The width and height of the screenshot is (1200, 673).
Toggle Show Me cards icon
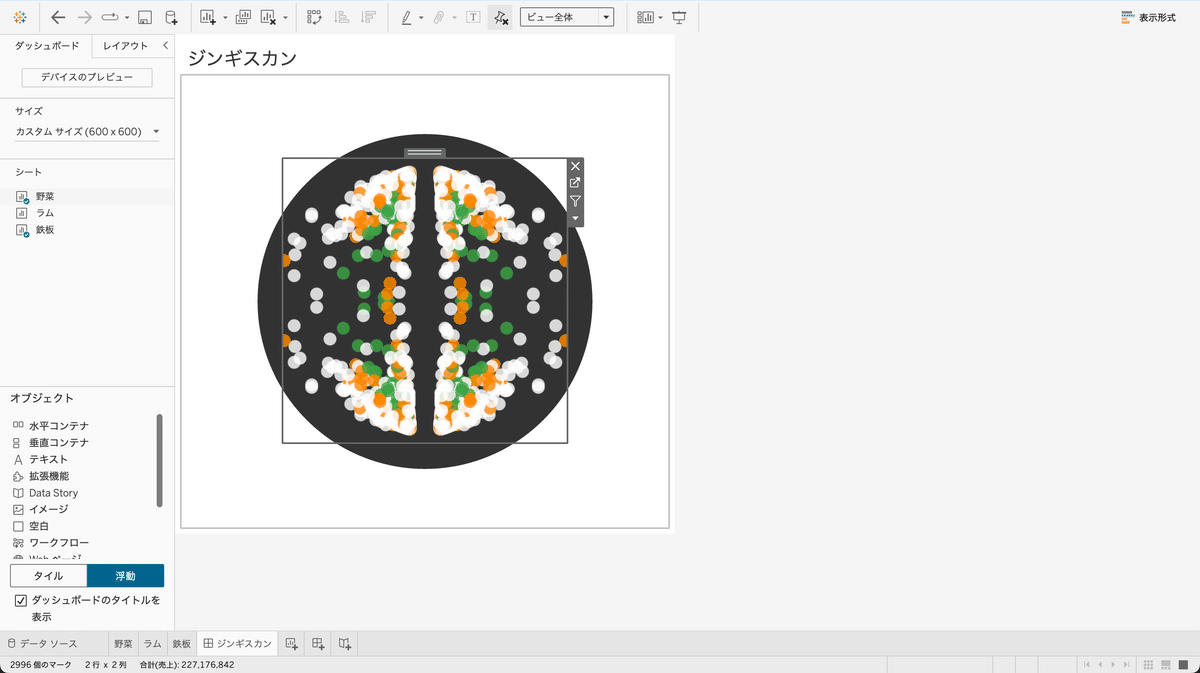[646, 17]
